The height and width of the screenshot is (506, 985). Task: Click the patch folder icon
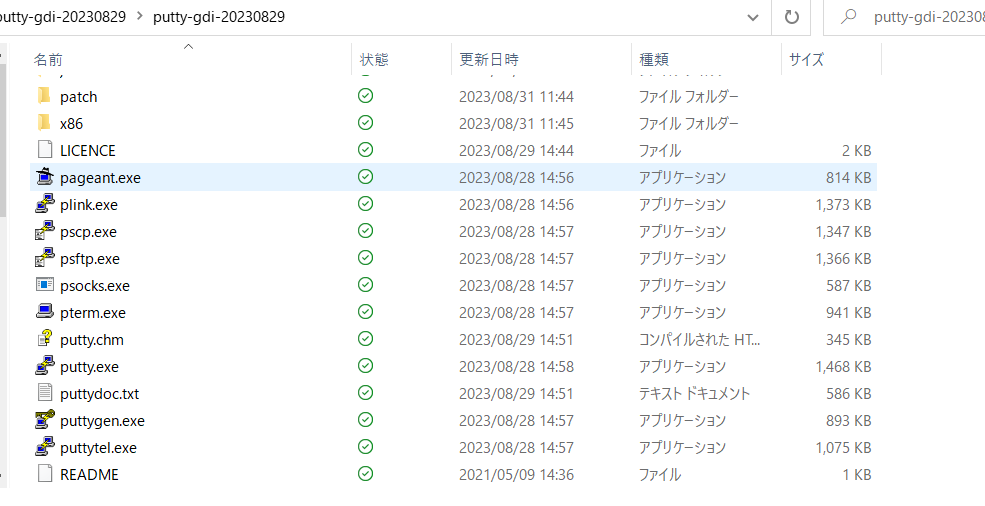pos(45,96)
